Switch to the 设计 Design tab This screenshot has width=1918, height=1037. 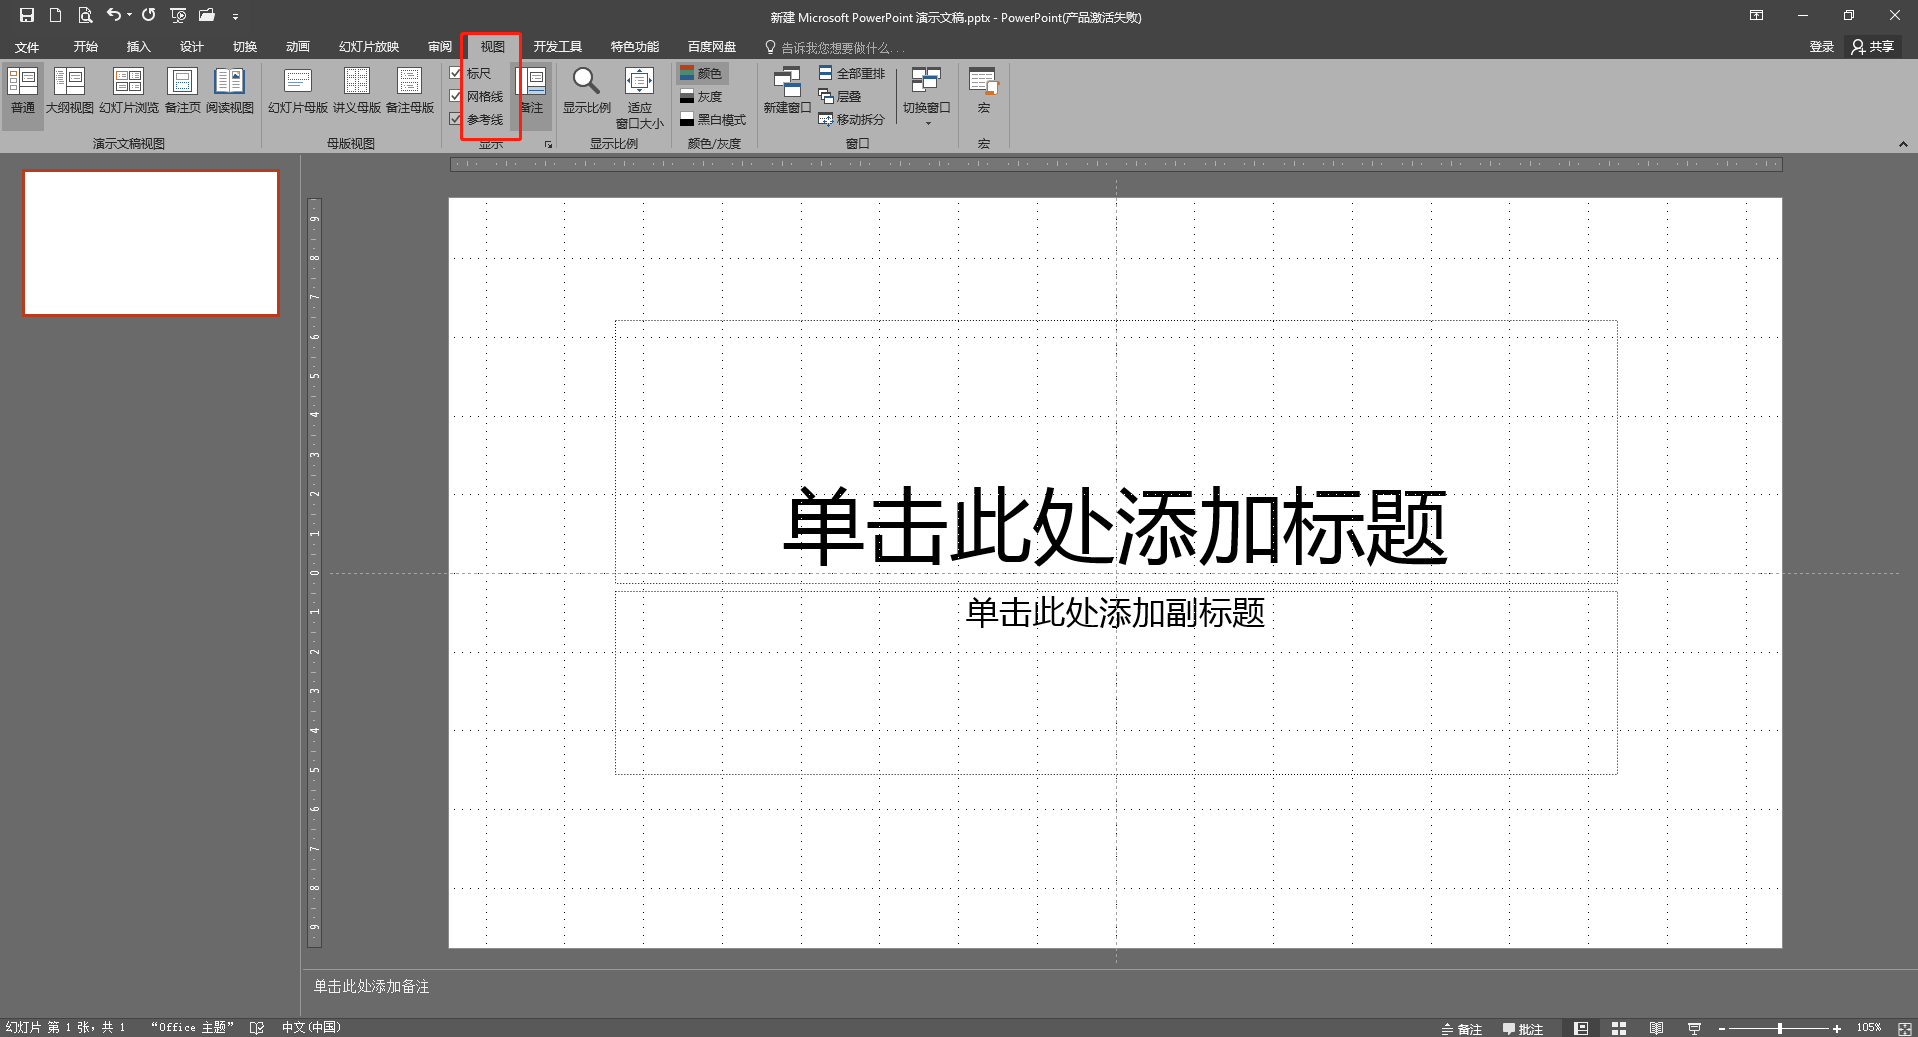[191, 47]
